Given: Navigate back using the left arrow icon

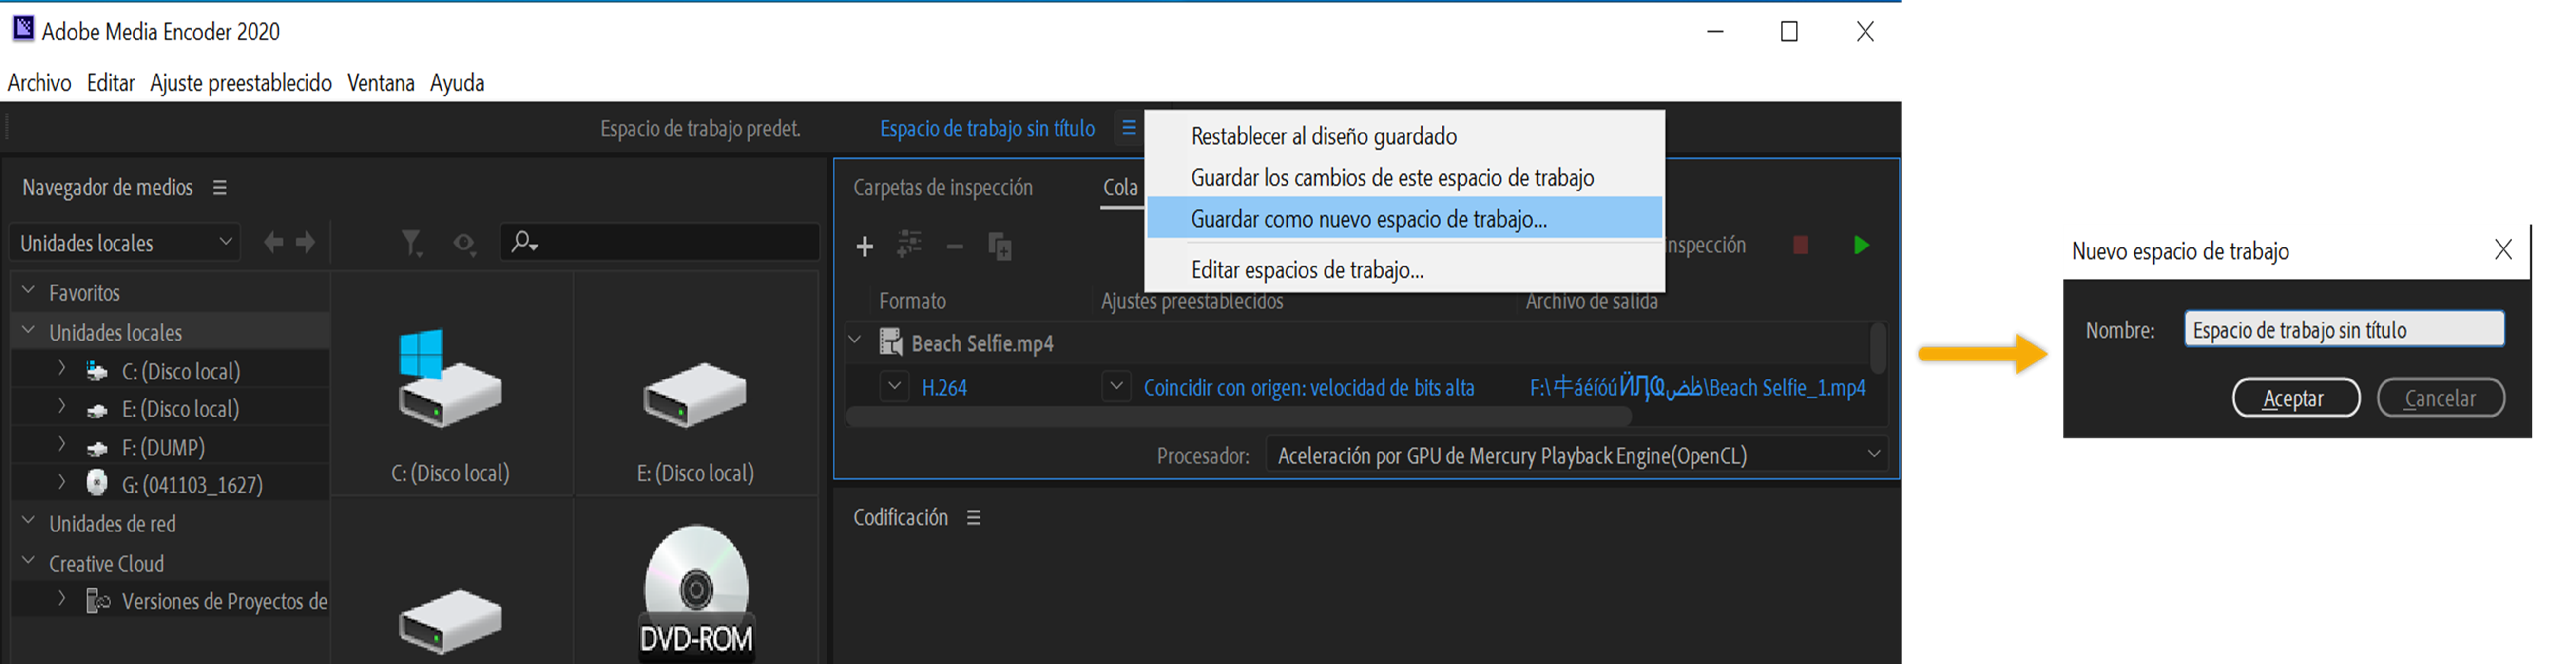Looking at the screenshot, I should pyautogui.click(x=271, y=242).
